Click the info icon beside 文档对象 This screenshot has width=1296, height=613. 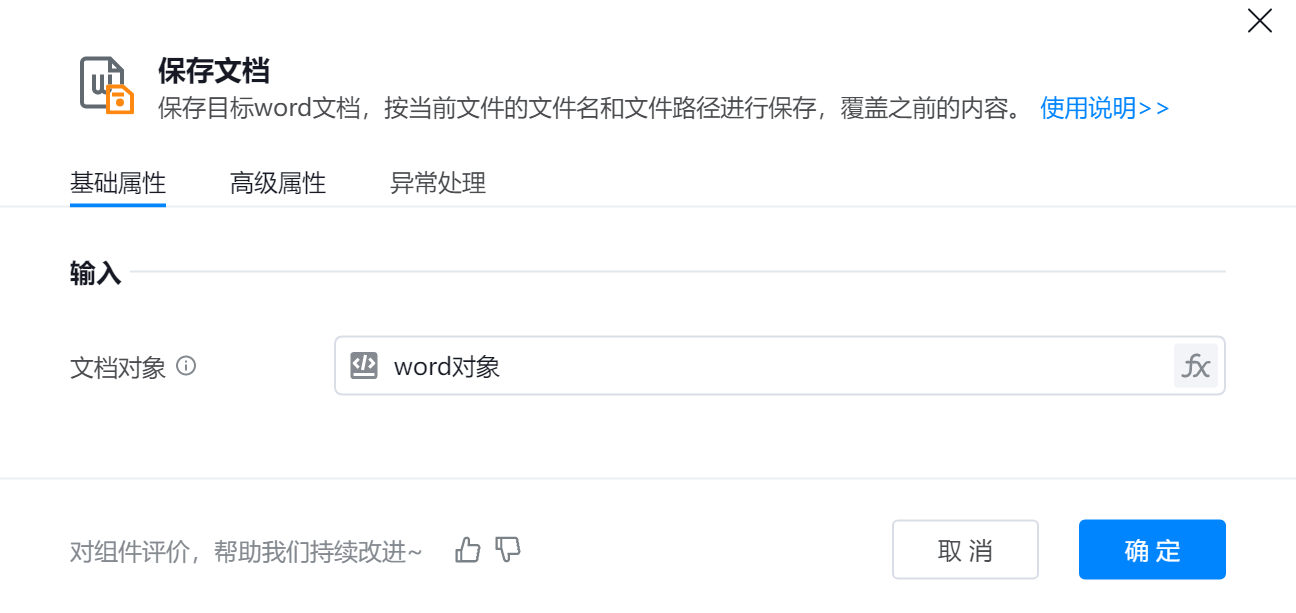point(186,366)
